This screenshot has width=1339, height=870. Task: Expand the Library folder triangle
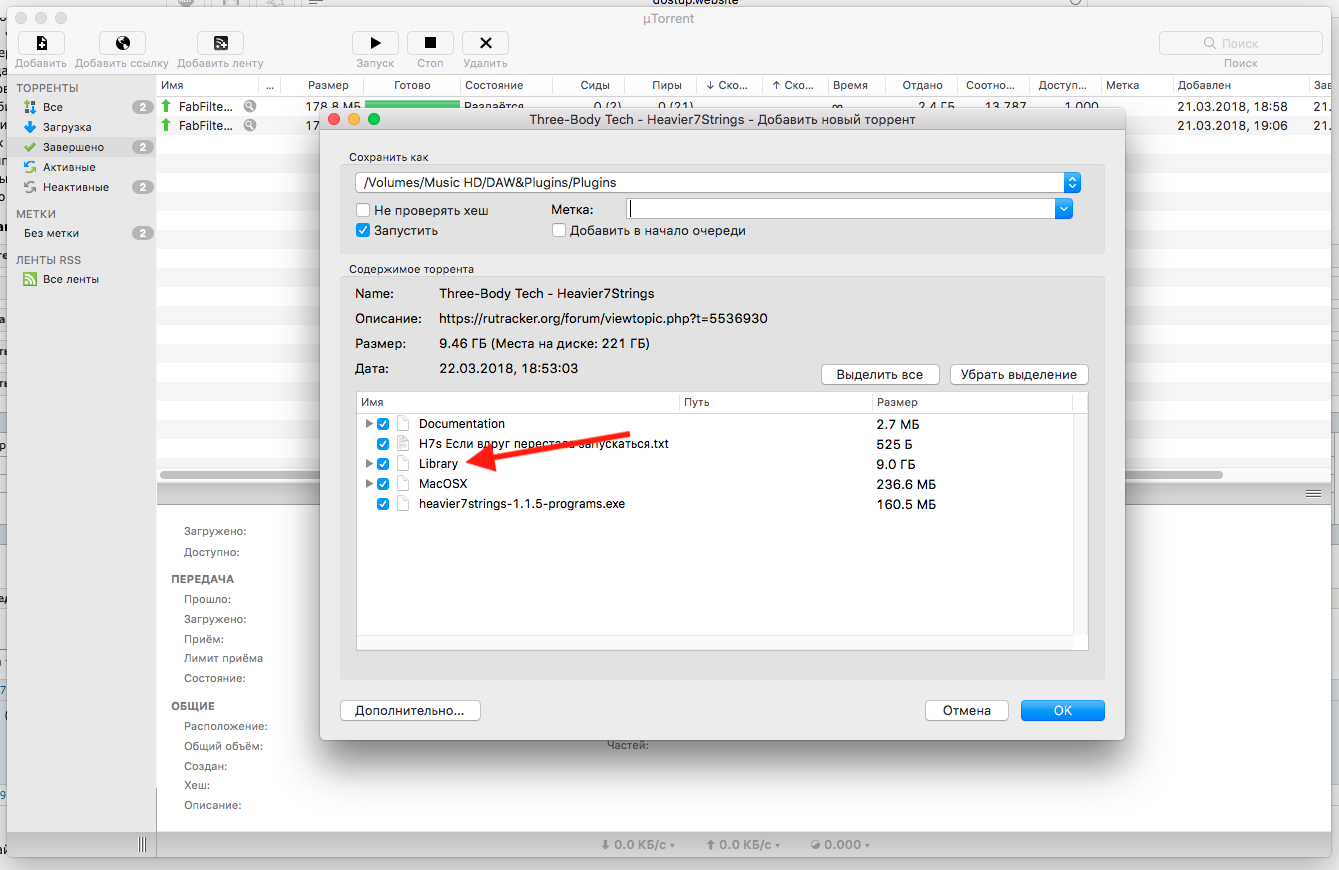point(369,464)
